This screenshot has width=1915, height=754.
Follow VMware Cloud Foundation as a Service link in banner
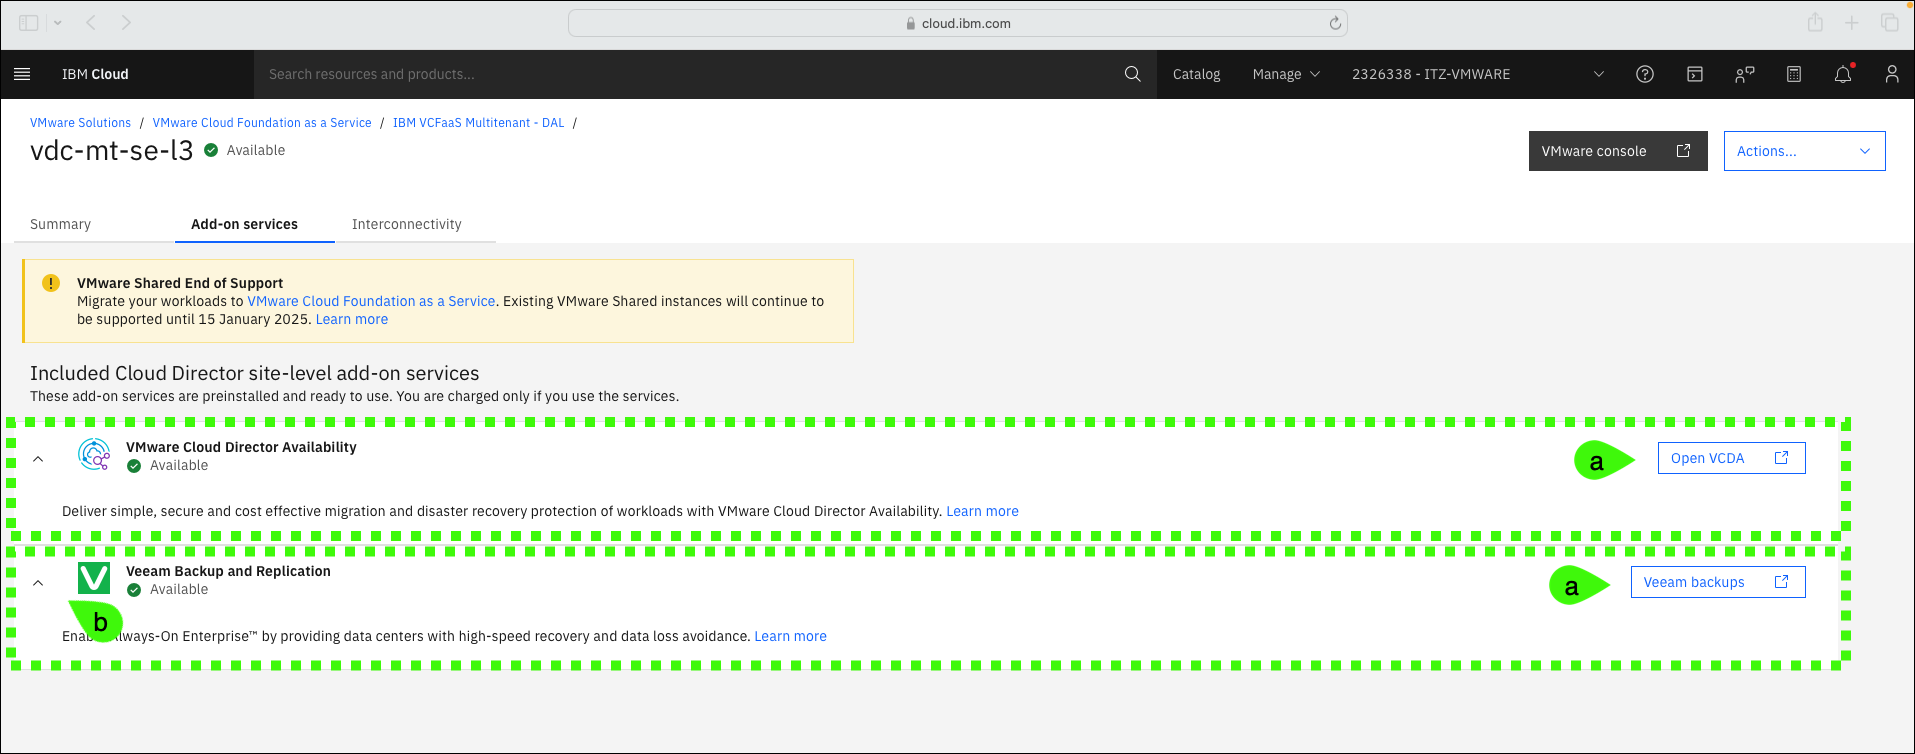coord(371,301)
